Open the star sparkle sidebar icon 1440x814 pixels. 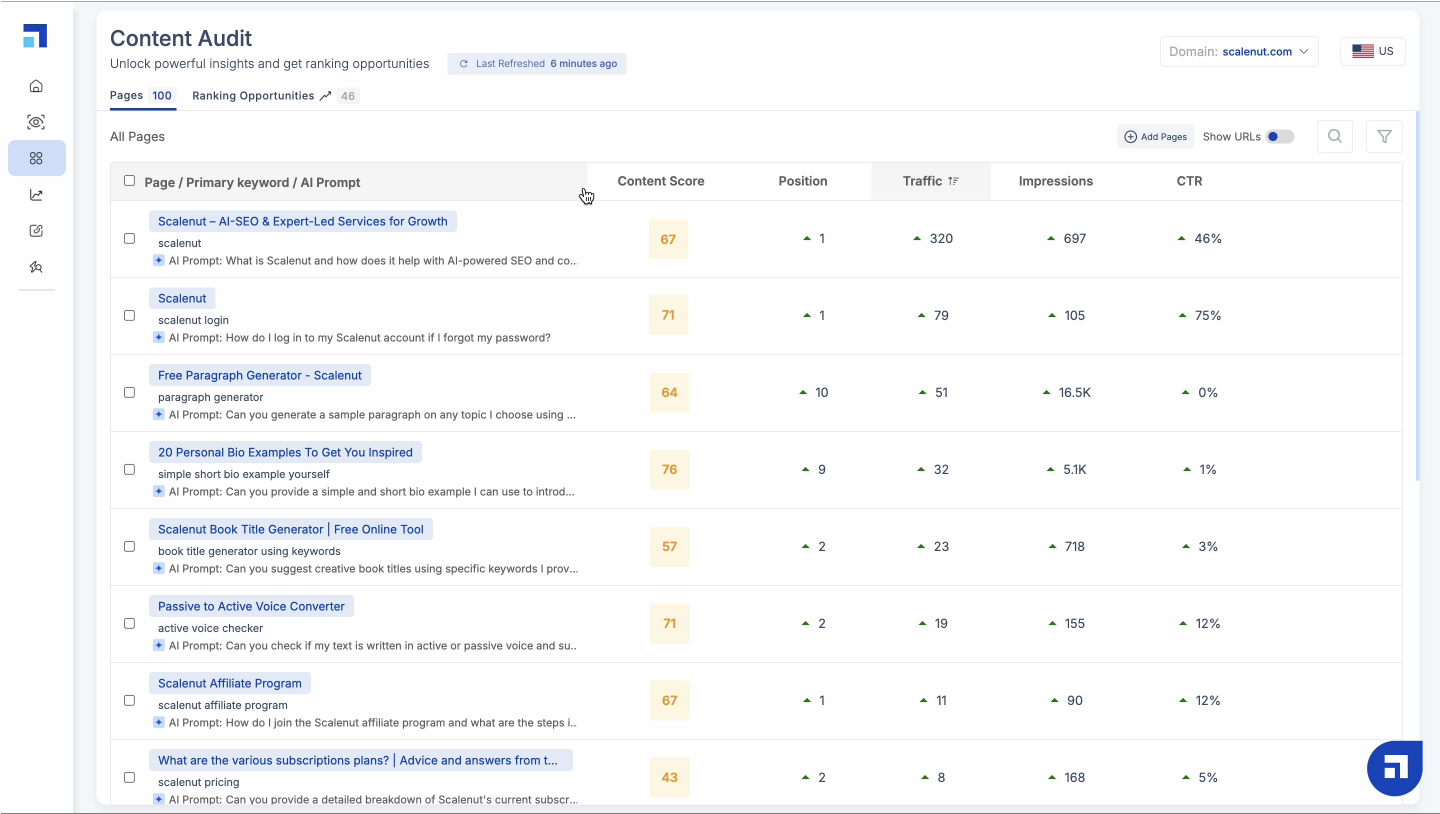click(36, 267)
